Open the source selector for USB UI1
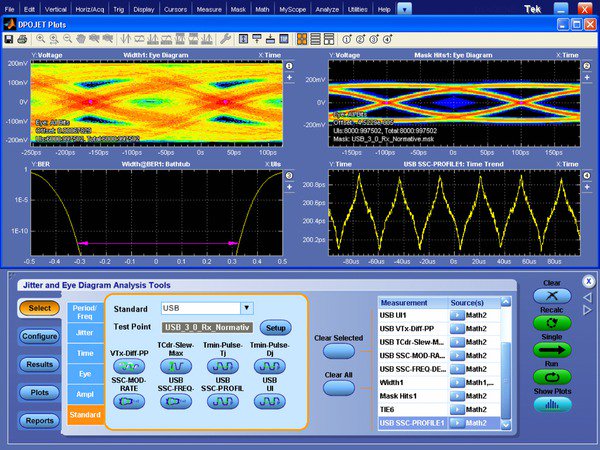The height and width of the screenshot is (450, 600). pos(456,316)
